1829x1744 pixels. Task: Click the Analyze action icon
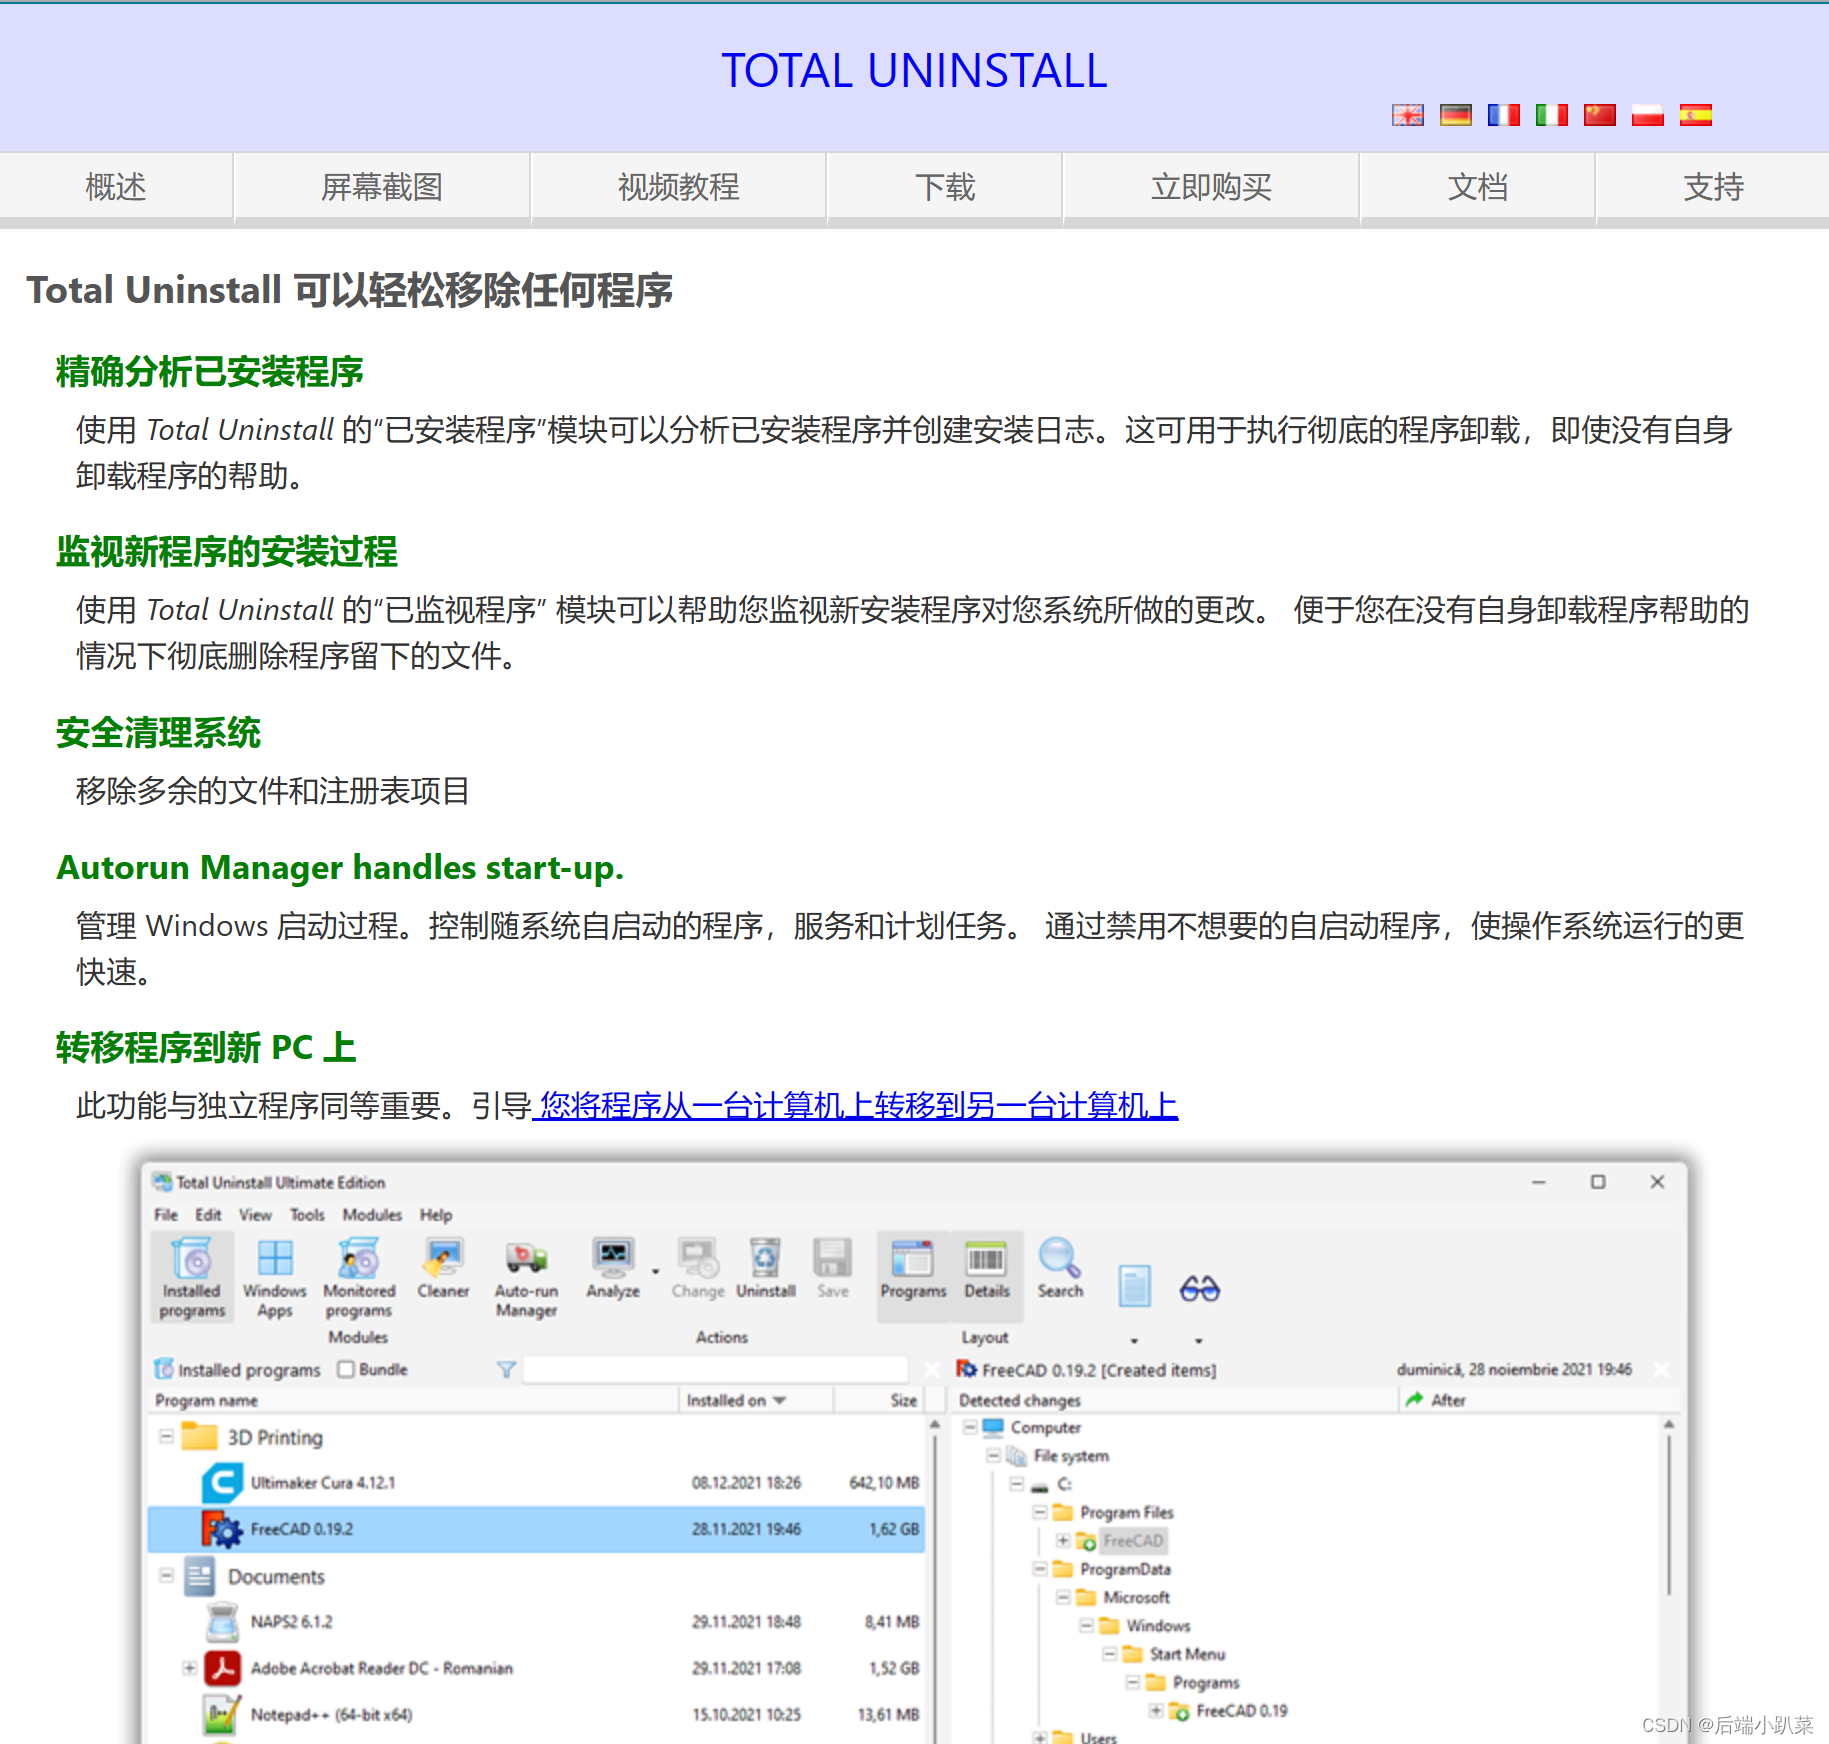pos(613,1268)
